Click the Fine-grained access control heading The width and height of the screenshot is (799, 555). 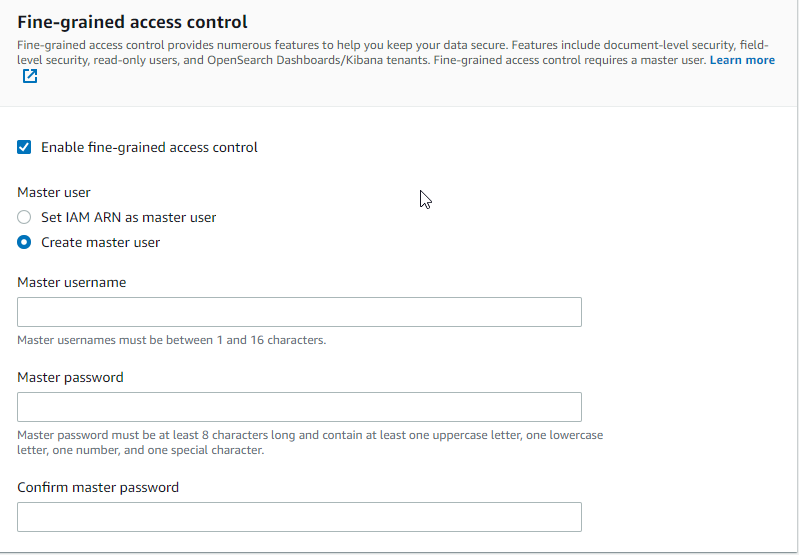(x=132, y=22)
